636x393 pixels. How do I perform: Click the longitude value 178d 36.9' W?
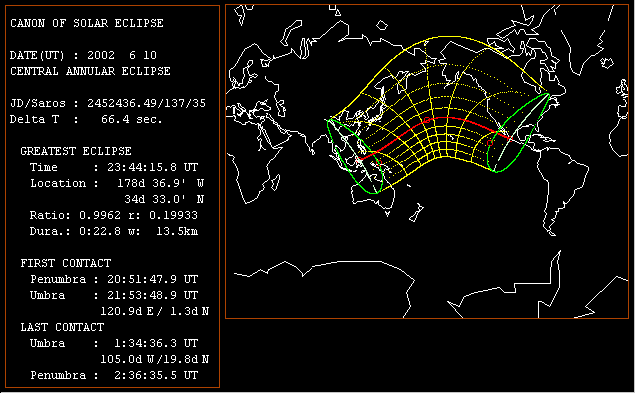click(161, 183)
